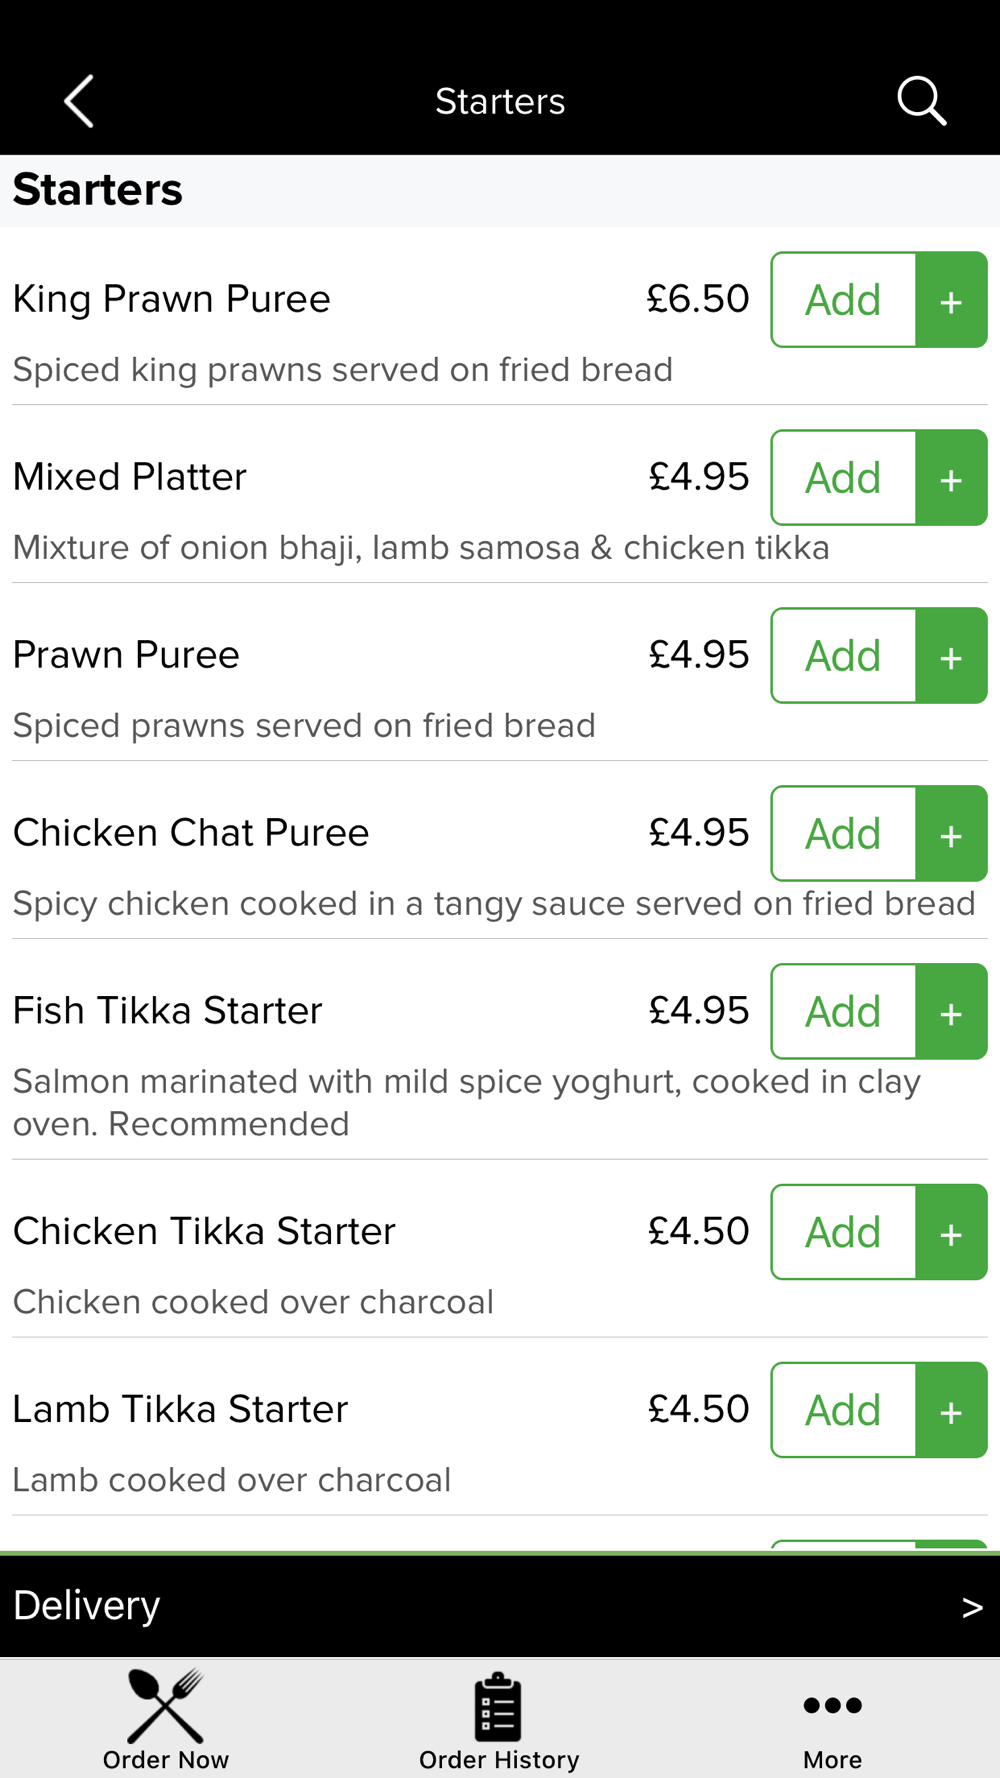Add Lamb Tikka Starter to order
The height and width of the screenshot is (1778, 1000).
click(x=844, y=1410)
